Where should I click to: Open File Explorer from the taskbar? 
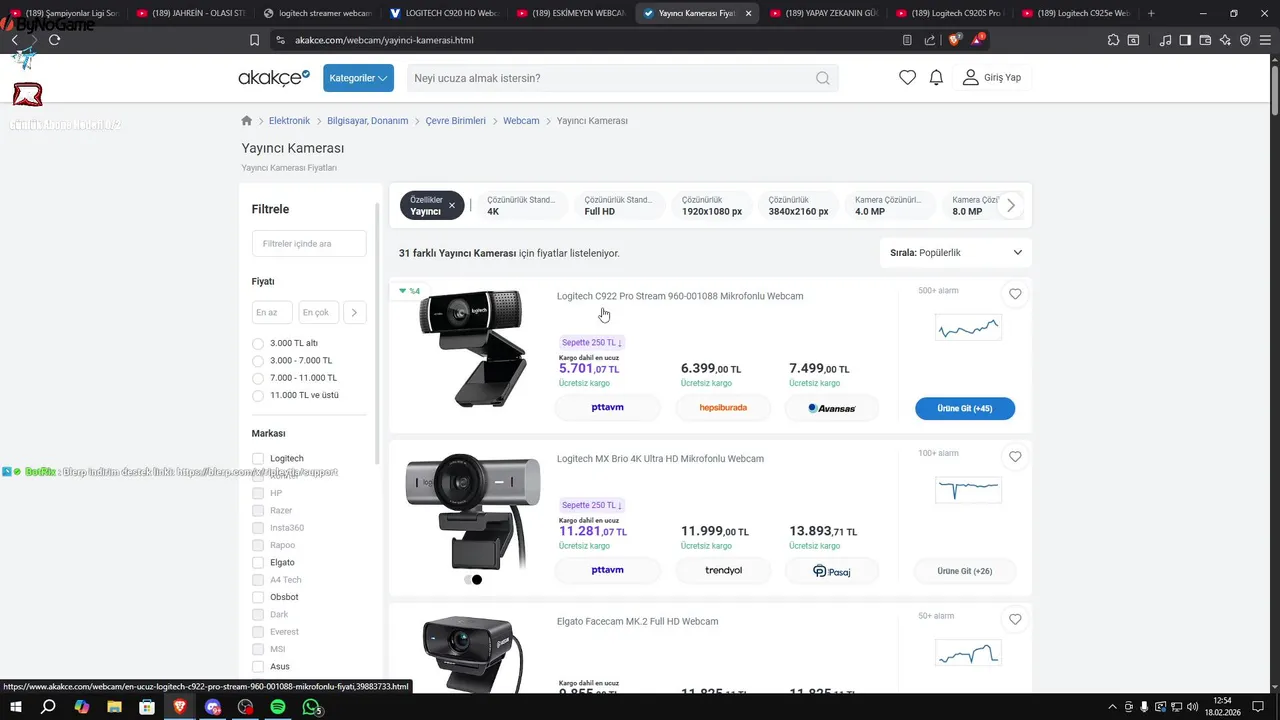[114, 707]
